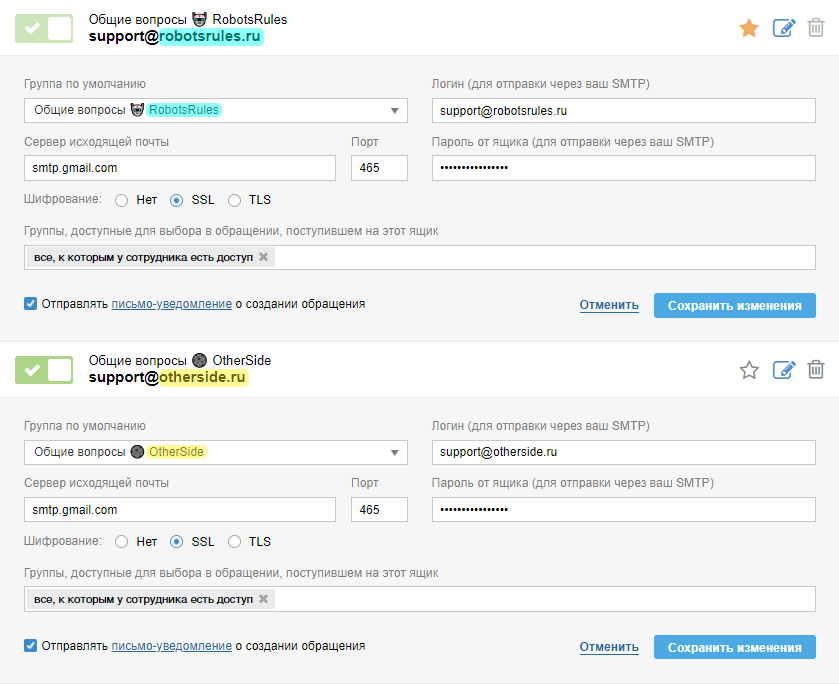839x684 pixels.
Task: Click edit pencil icon for RobotsRules mailbox
Action: pos(784,28)
